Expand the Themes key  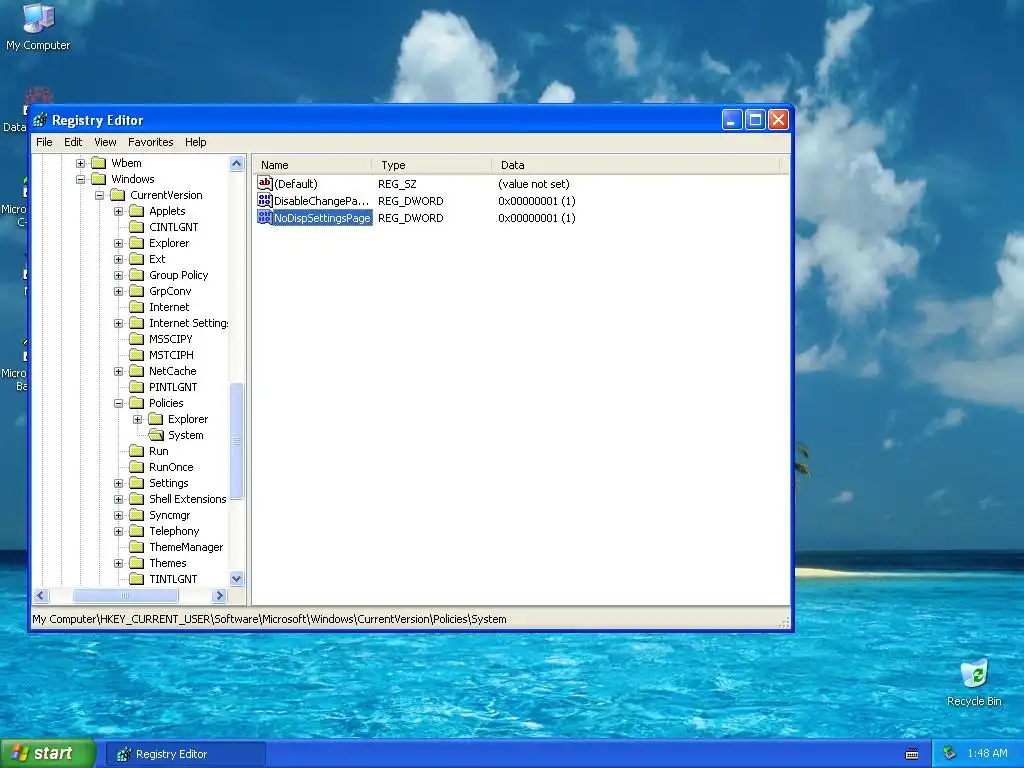click(x=118, y=563)
